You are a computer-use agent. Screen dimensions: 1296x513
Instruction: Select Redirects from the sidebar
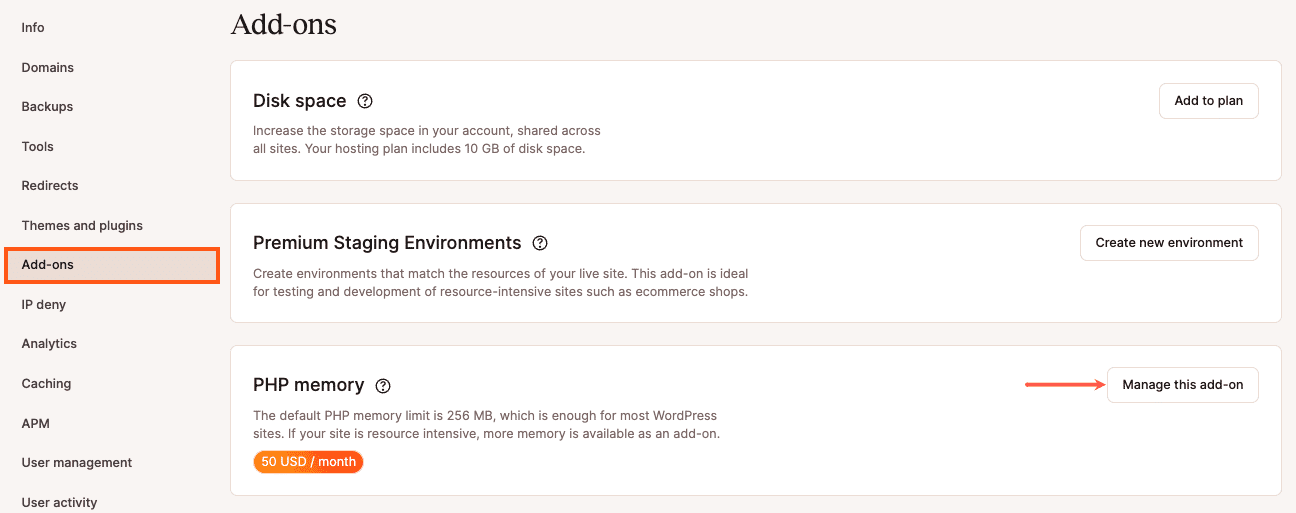point(50,186)
